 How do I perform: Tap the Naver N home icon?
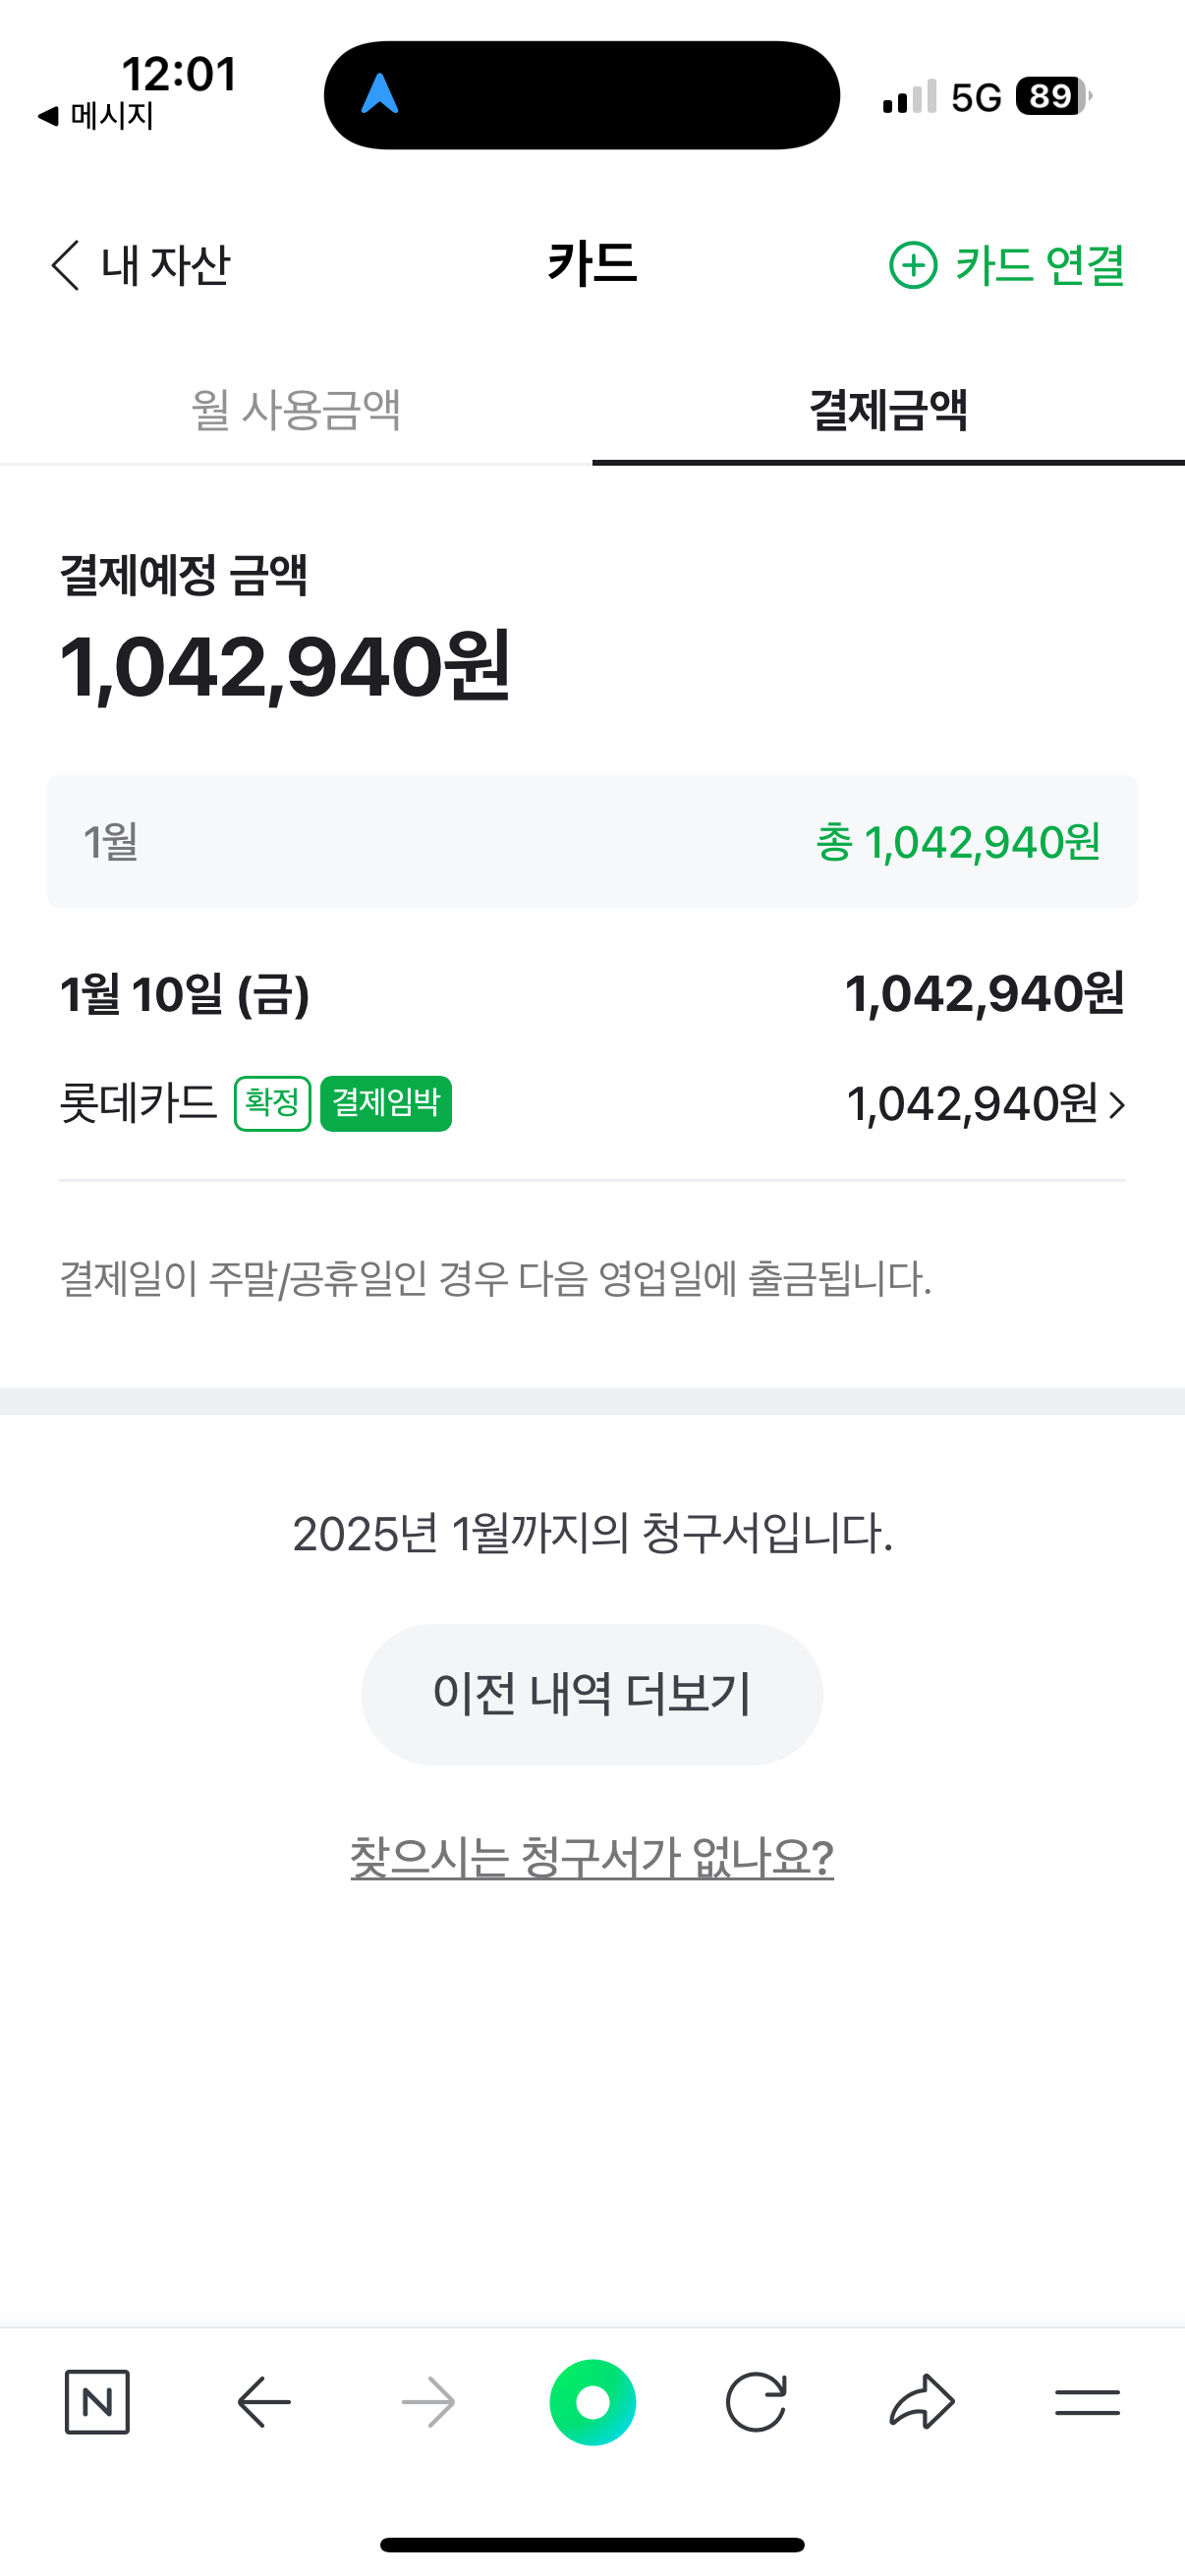(97, 2401)
